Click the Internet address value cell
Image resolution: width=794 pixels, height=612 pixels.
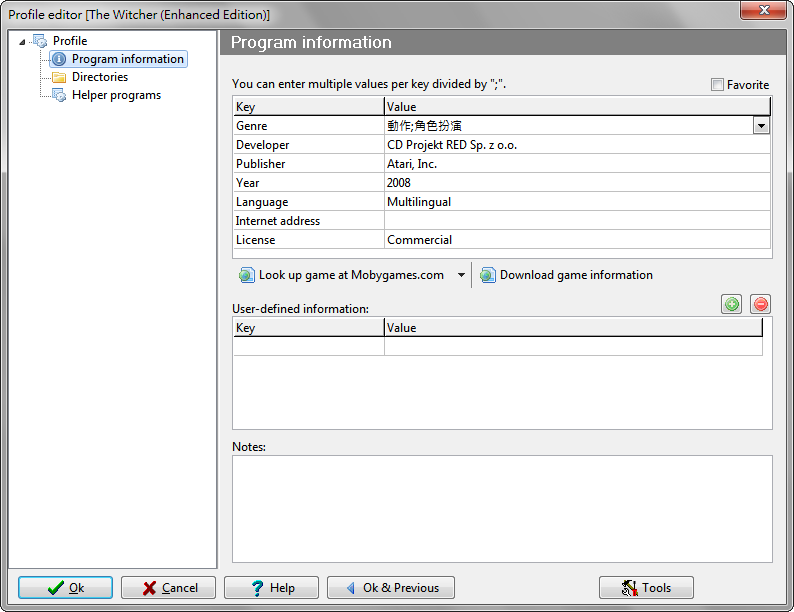(x=577, y=221)
